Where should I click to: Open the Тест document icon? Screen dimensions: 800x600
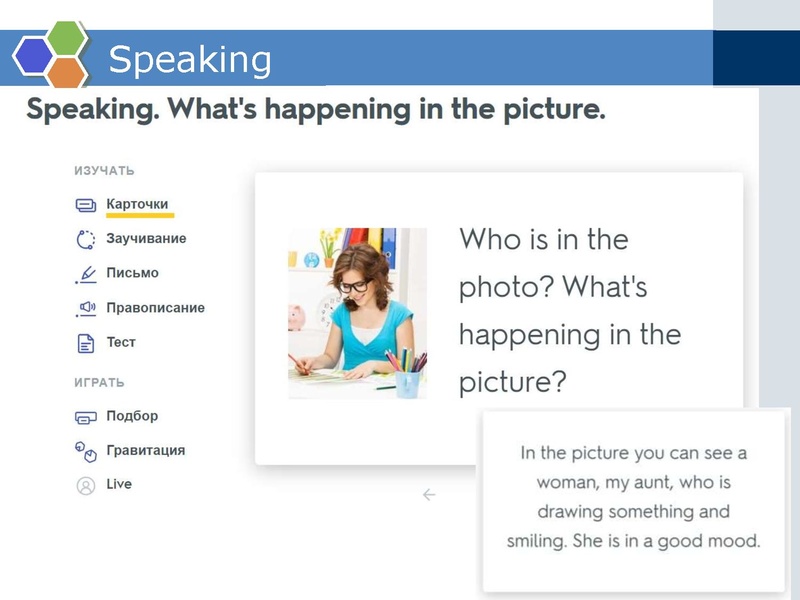click(86, 343)
